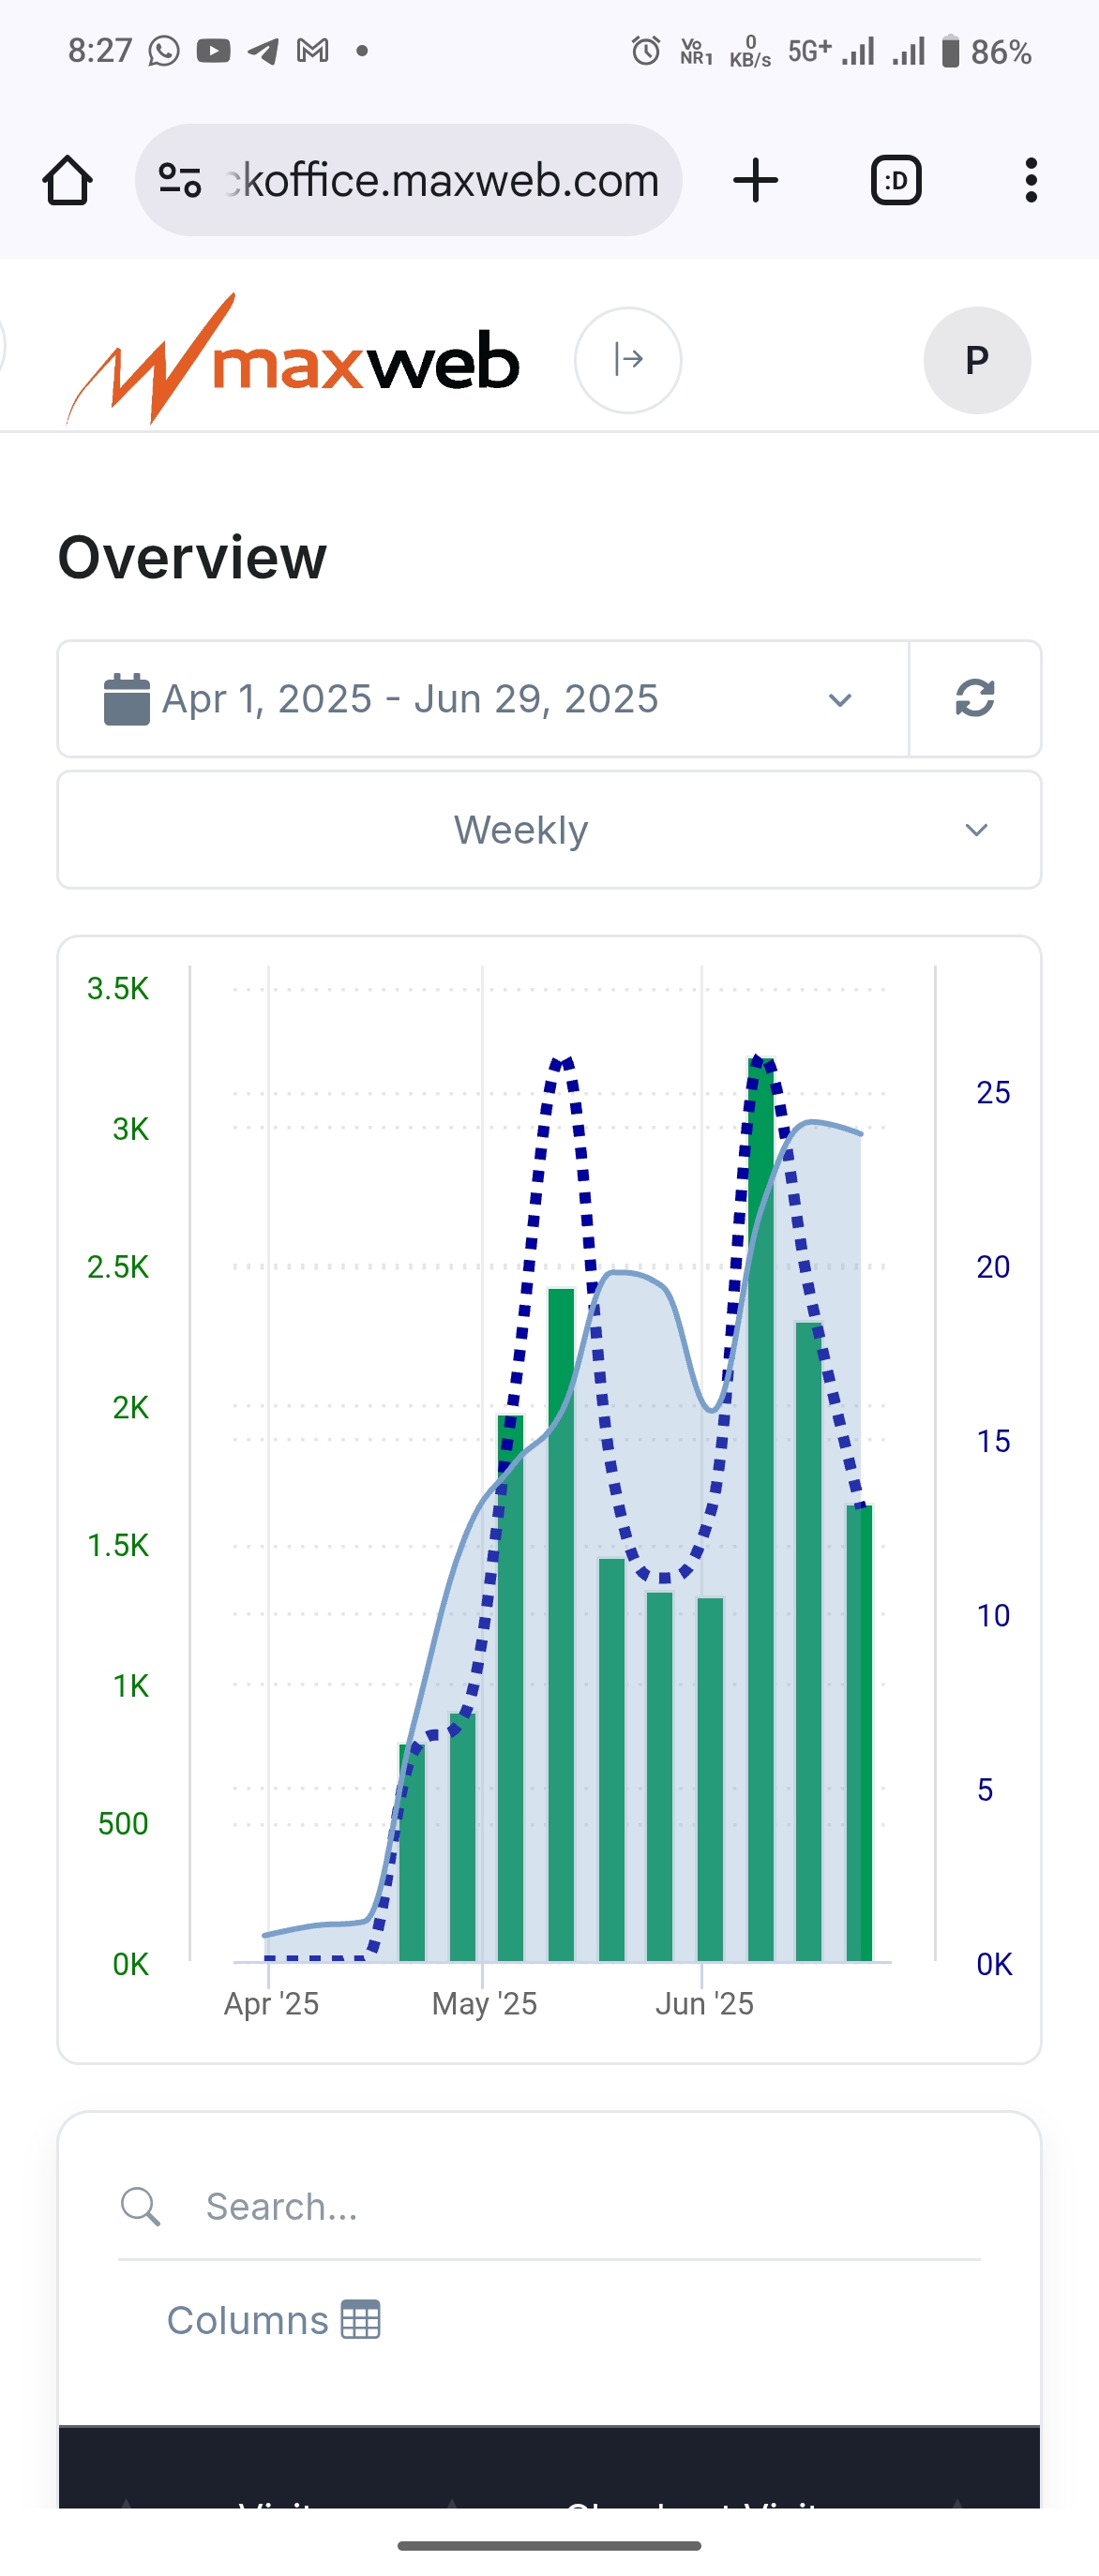Toggle the sidebar with the arrow button
Viewport: 1099px width, 2576px height.
coord(628,360)
